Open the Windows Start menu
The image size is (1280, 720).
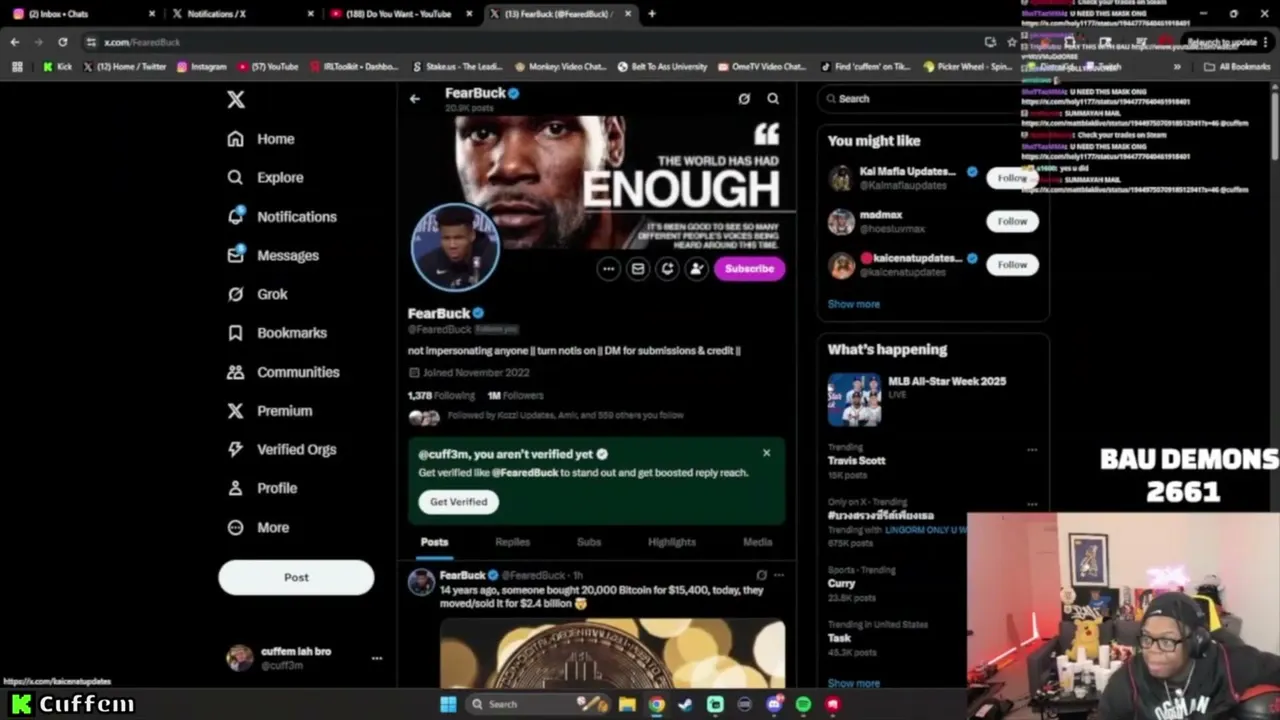pyautogui.click(x=448, y=704)
